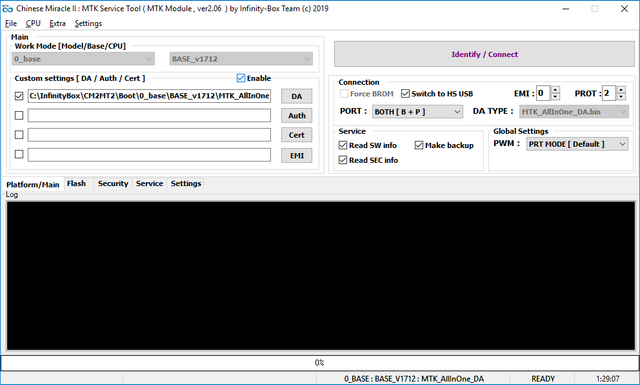Image resolution: width=640 pixels, height=385 pixels.
Task: Click the EMI file path input field
Action: (x=149, y=154)
